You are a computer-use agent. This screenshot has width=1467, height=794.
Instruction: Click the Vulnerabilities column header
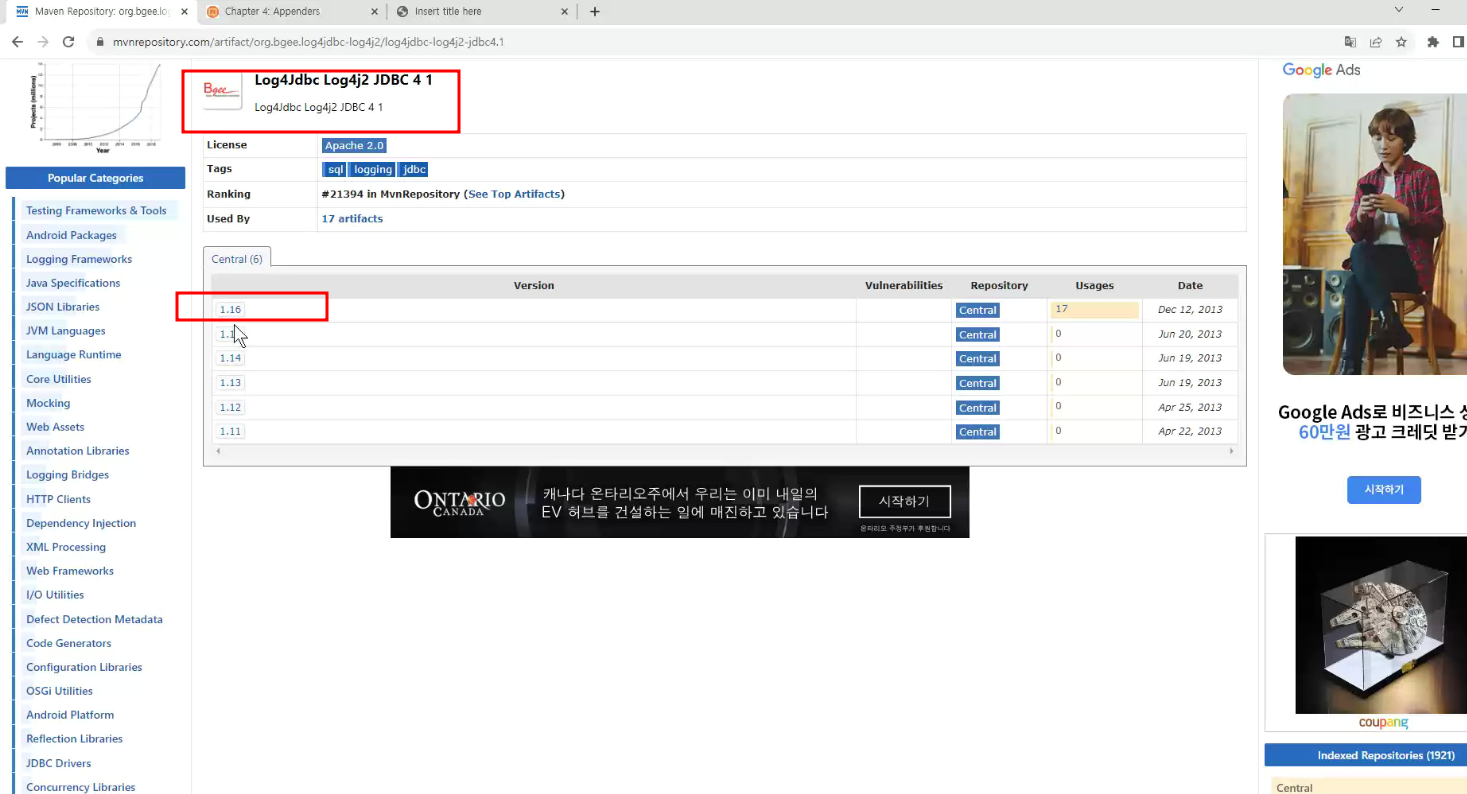click(x=904, y=285)
